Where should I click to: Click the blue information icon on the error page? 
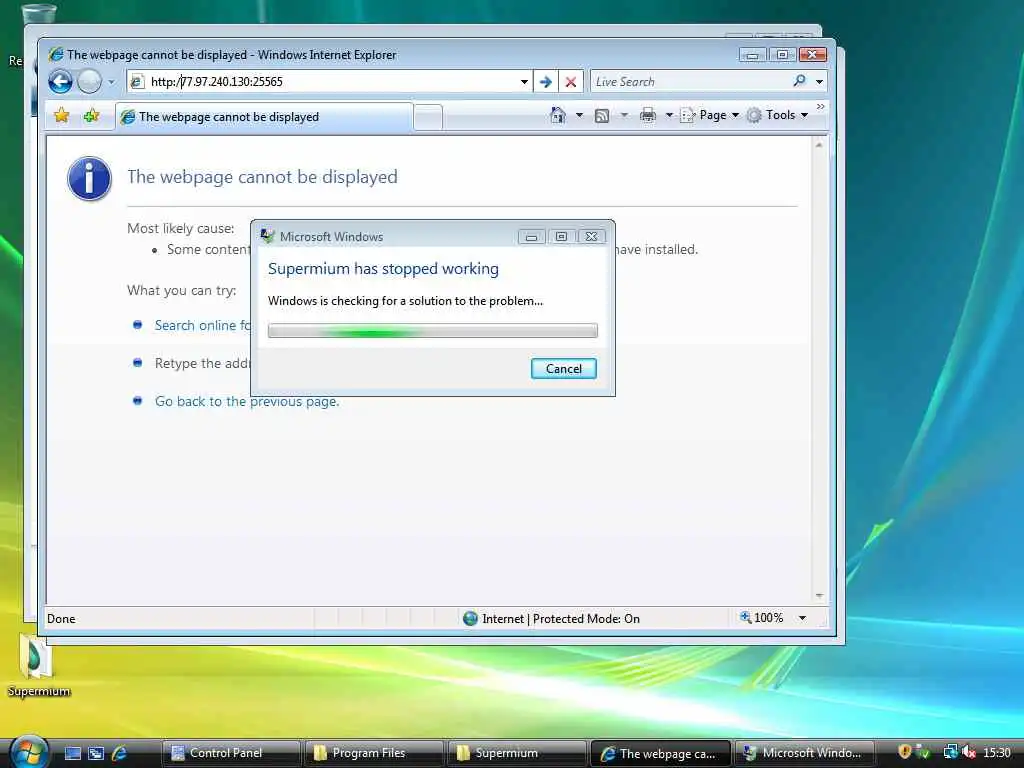[89, 178]
